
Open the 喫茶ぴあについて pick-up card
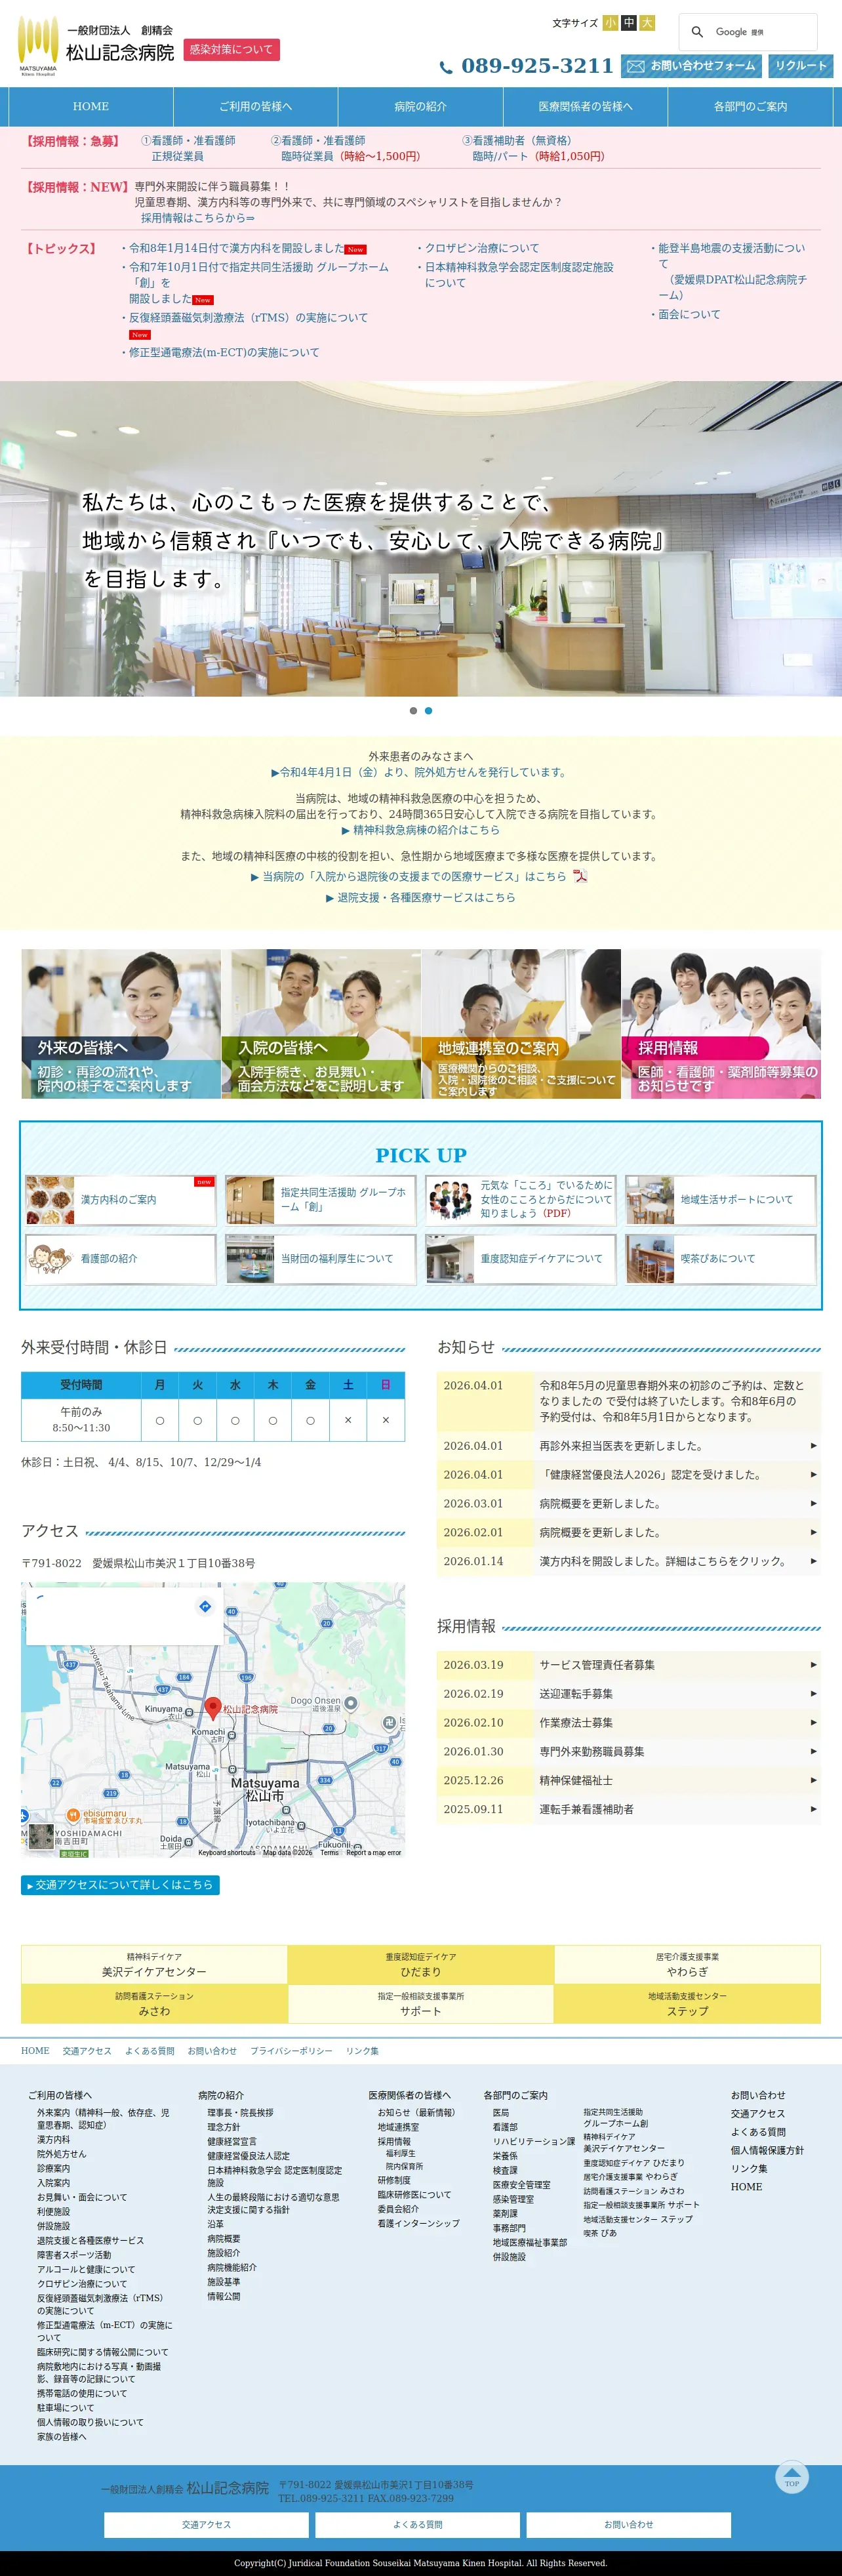click(x=721, y=1259)
